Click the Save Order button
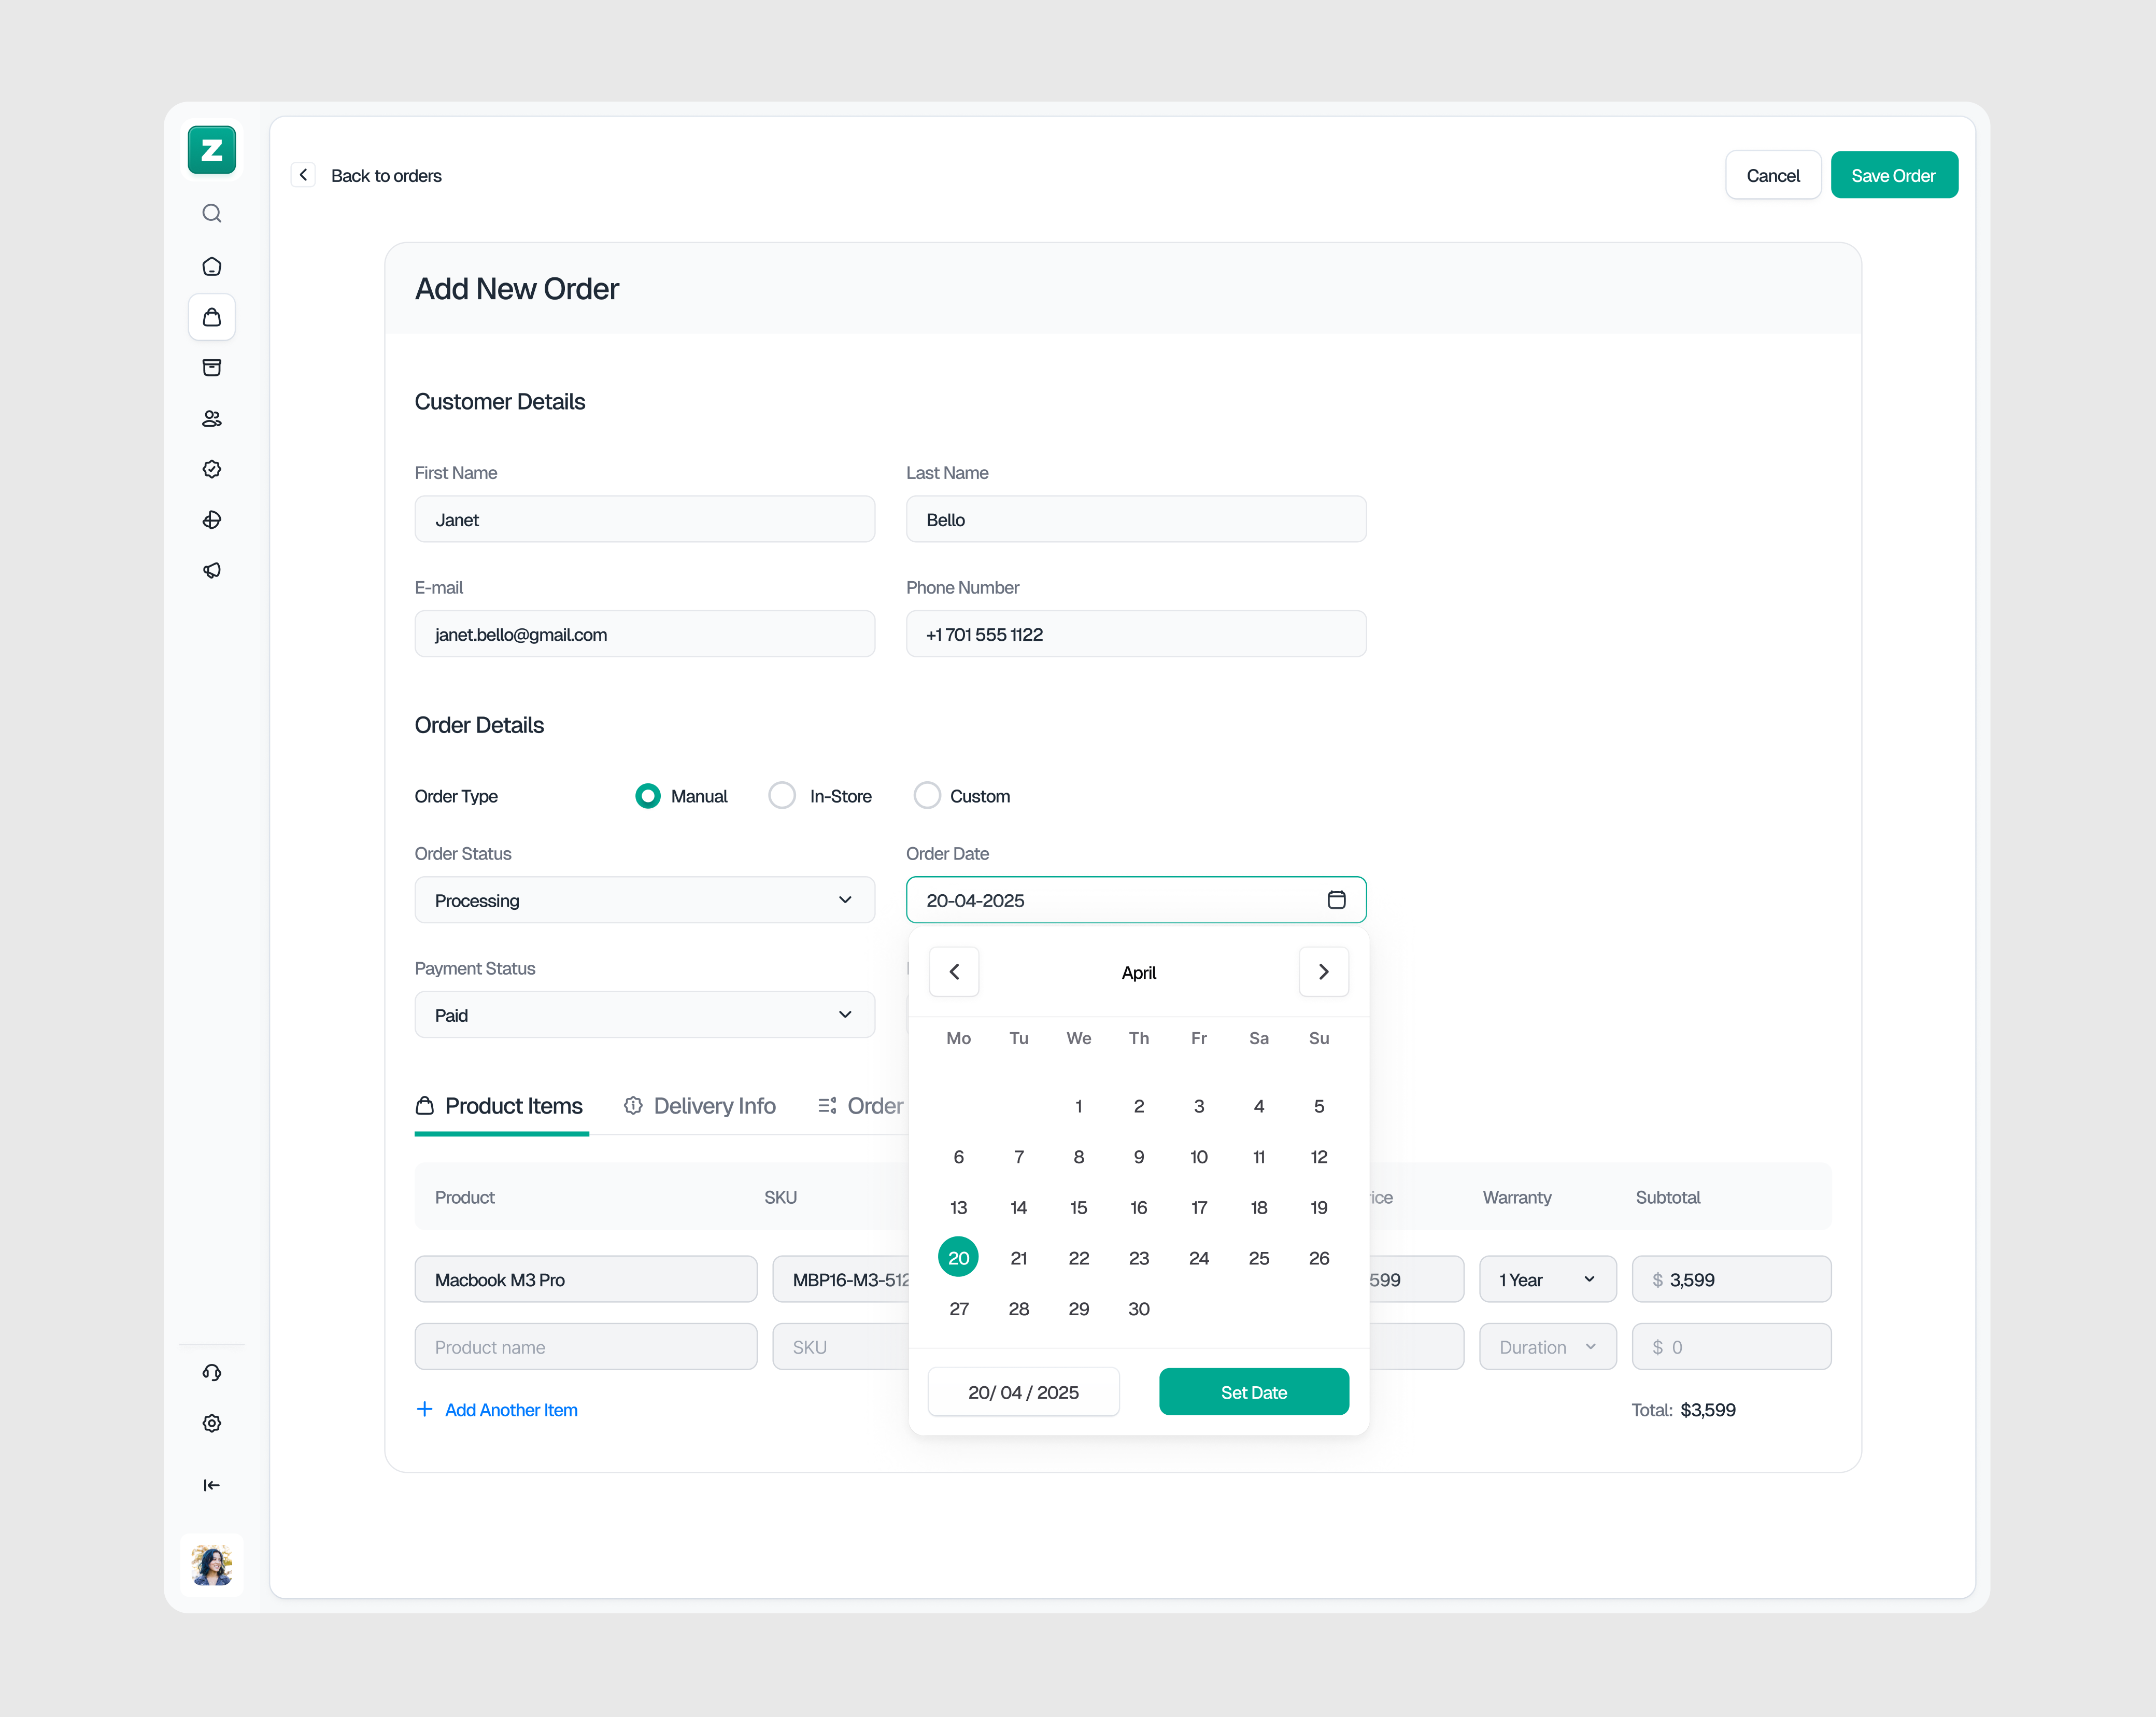The height and width of the screenshot is (1717, 2156). (1894, 174)
